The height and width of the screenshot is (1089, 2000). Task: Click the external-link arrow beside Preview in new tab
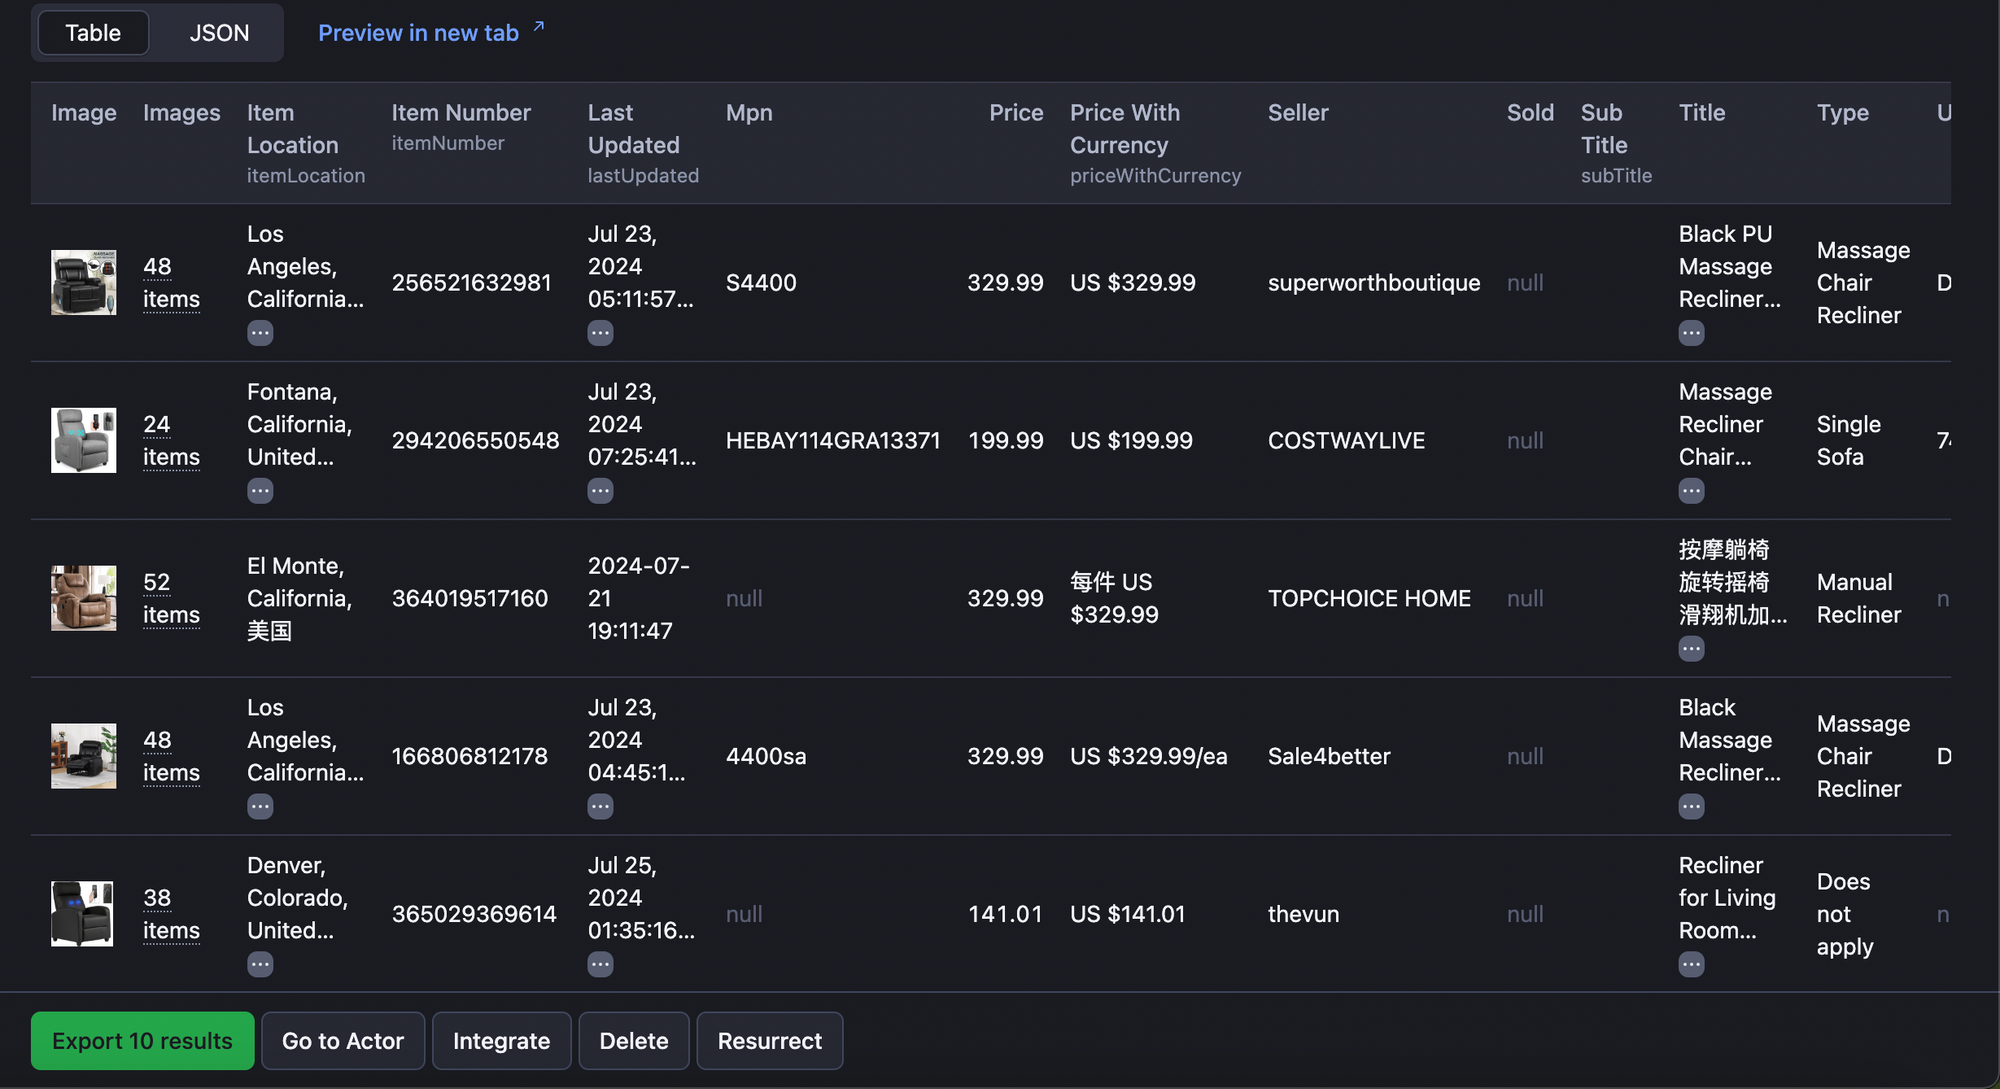pos(538,25)
